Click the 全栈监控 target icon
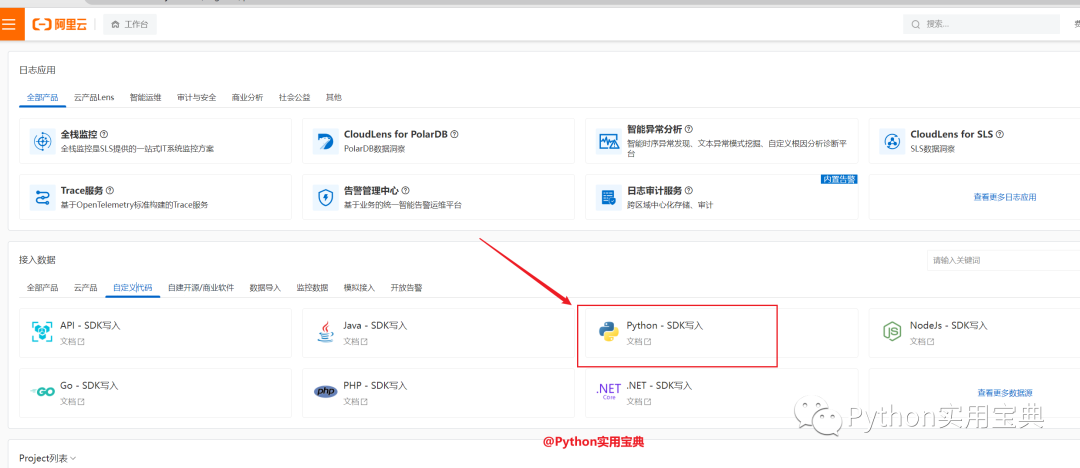Image resolution: width=1080 pixels, height=468 pixels. pyautogui.click(x=43, y=141)
